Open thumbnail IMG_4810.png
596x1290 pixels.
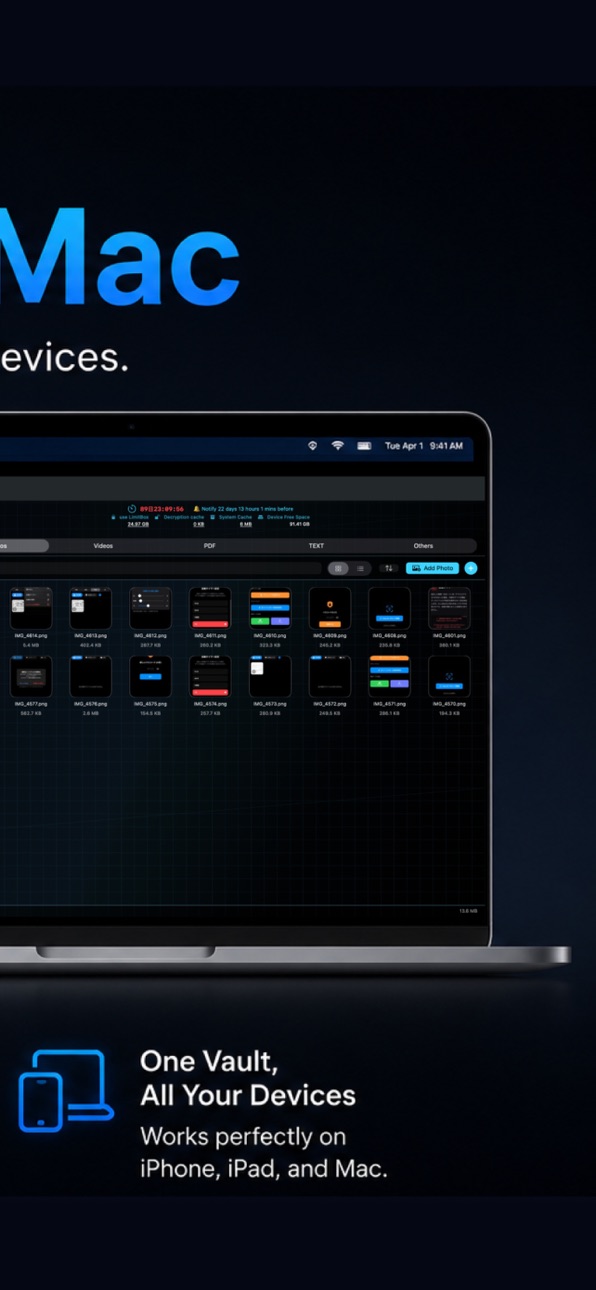coord(270,608)
